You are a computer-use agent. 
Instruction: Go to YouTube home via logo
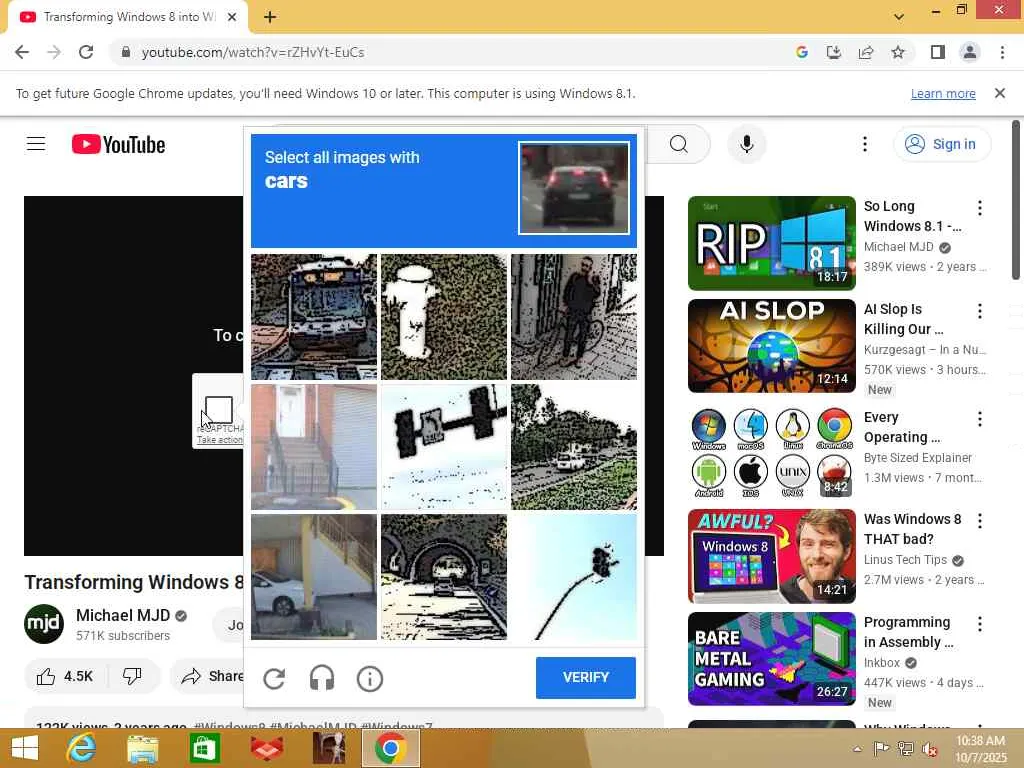point(118,144)
